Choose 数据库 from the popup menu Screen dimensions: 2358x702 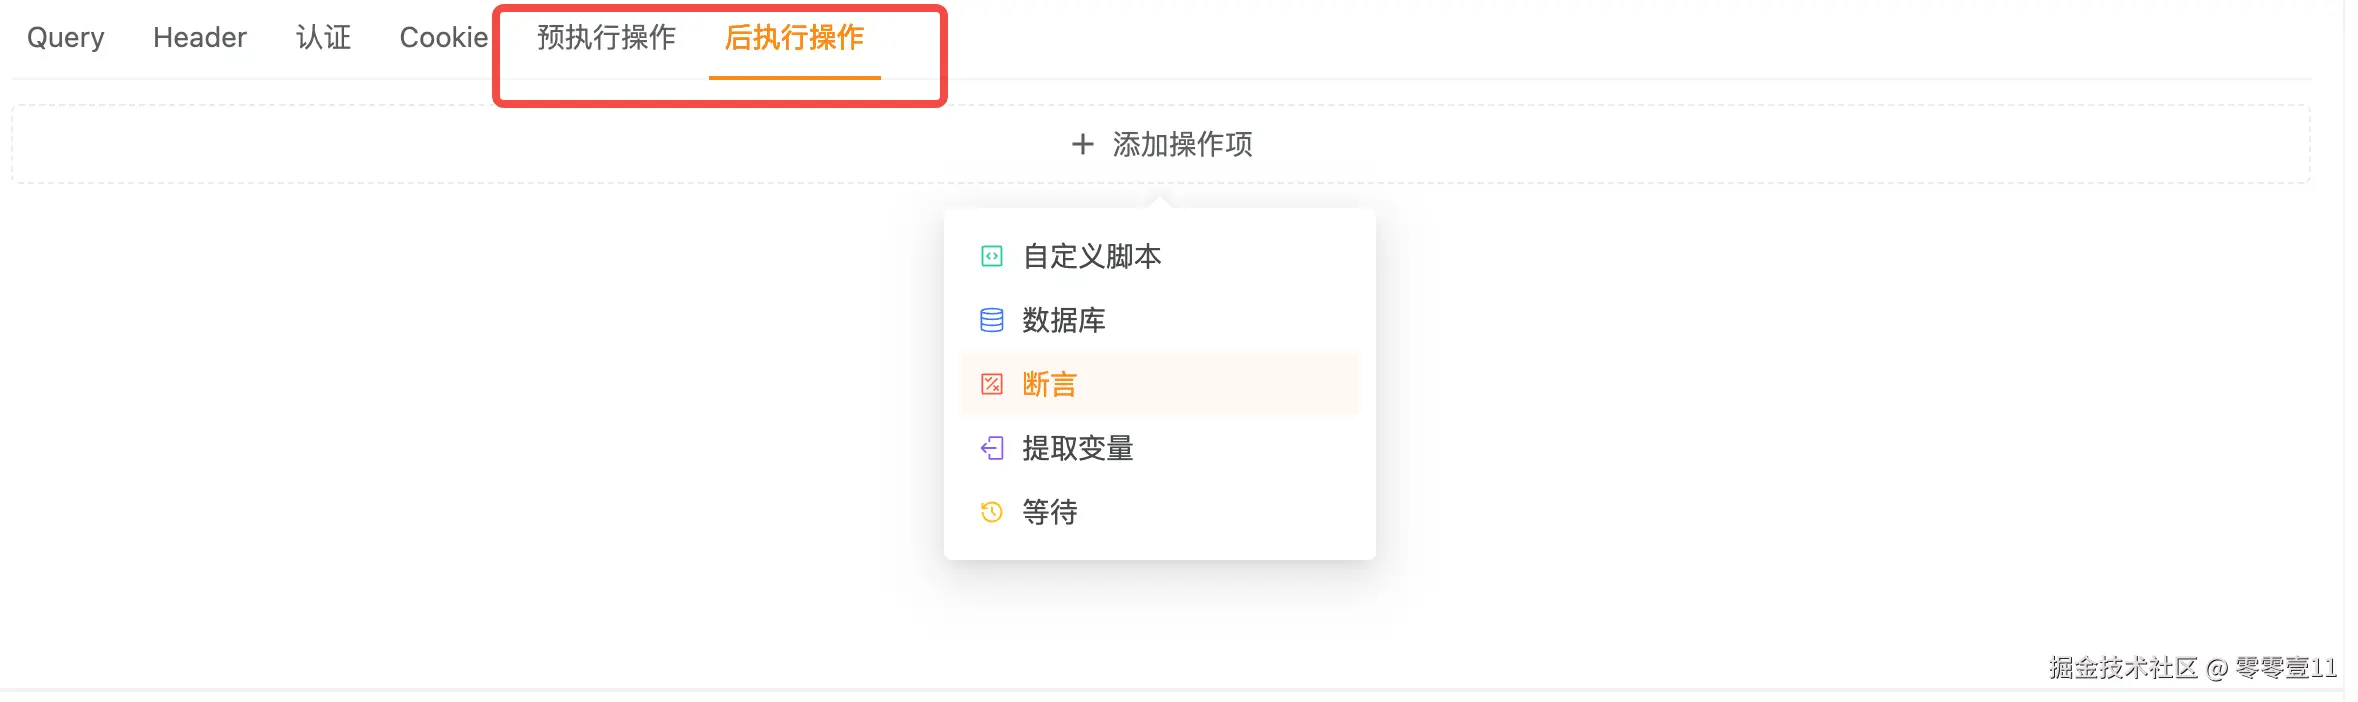pyautogui.click(x=1064, y=320)
